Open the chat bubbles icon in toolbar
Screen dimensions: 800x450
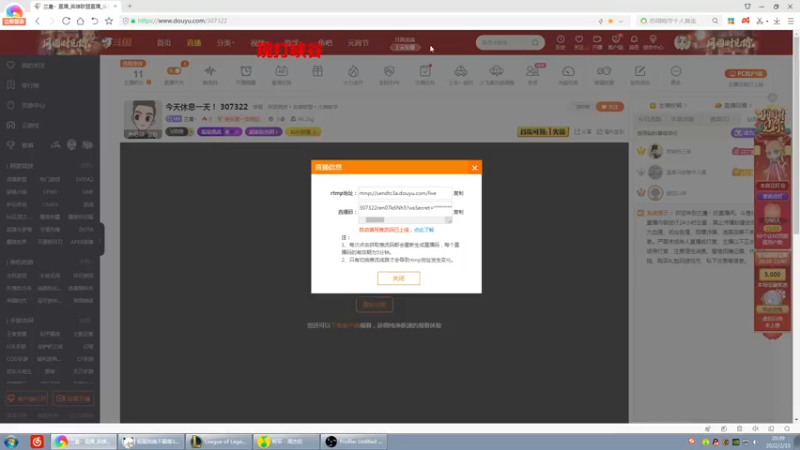tap(604, 71)
